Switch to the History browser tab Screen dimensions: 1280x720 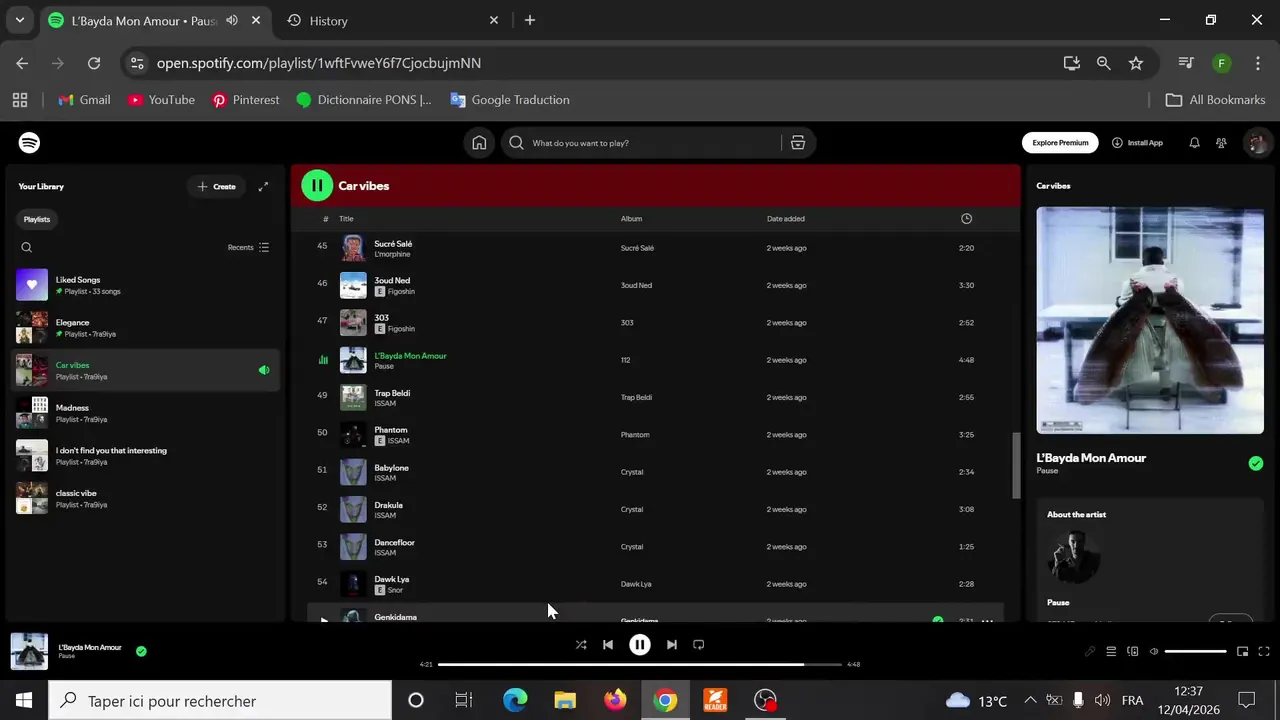pyautogui.click(x=393, y=20)
